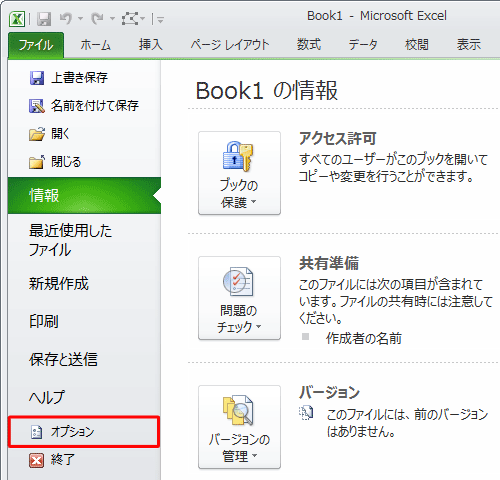Click the open folder icon beside 開く
This screenshot has height=480, width=500.
[x=37, y=134]
